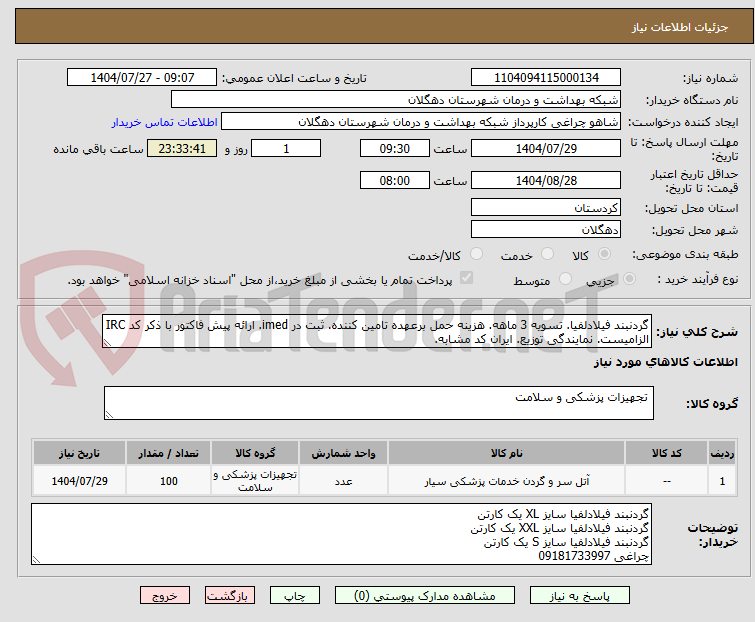Image resolution: width=755 pixels, height=622 pixels.
Task: Click the response deadline date 1404/07/29 field
Action: point(546,148)
